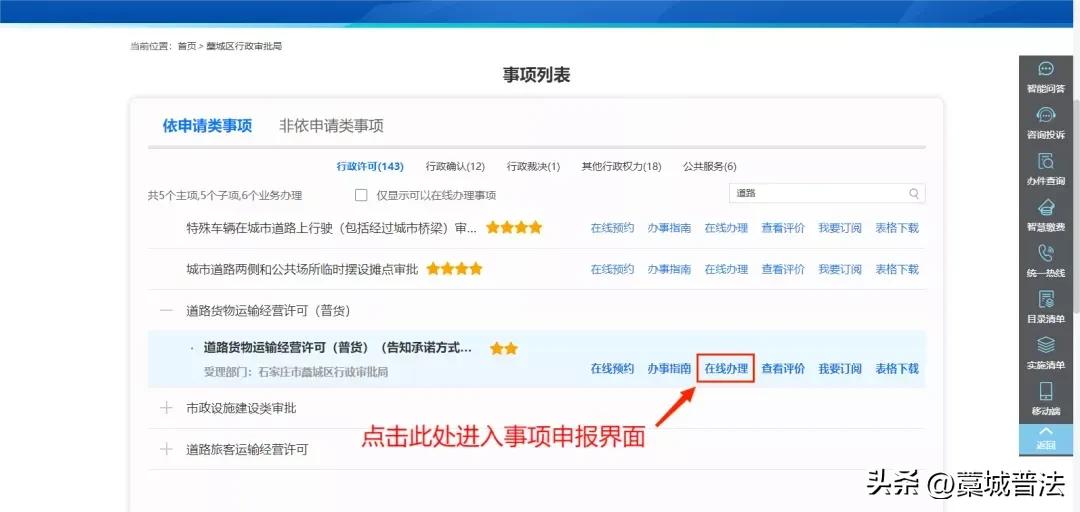Image resolution: width=1080 pixels, height=512 pixels.
Task: Open 特殊车辆在城市道路上行驶 item title
Action: tap(331, 228)
